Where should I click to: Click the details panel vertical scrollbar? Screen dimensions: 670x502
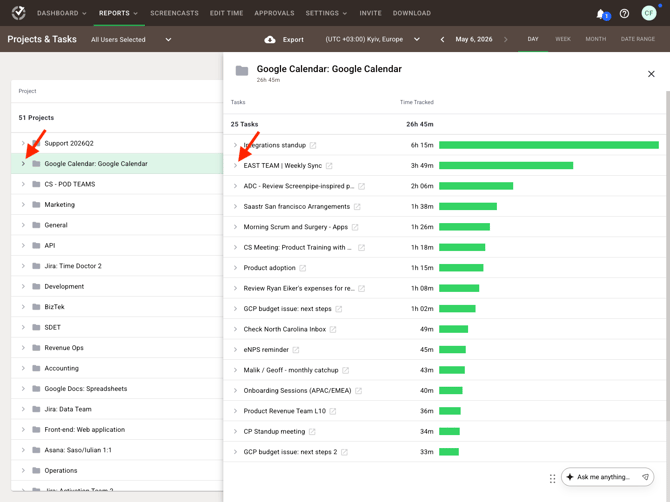pos(668,256)
